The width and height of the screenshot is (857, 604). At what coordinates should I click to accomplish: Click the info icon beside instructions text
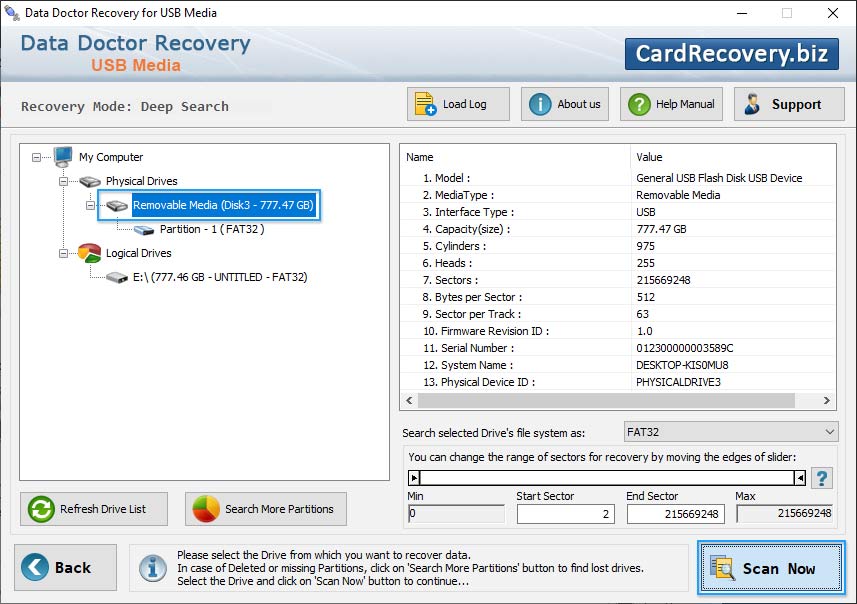(152, 568)
